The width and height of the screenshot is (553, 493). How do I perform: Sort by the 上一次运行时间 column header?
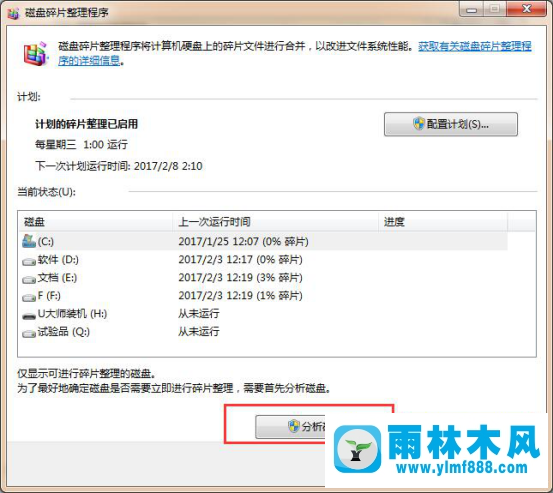pyautogui.click(x=275, y=222)
